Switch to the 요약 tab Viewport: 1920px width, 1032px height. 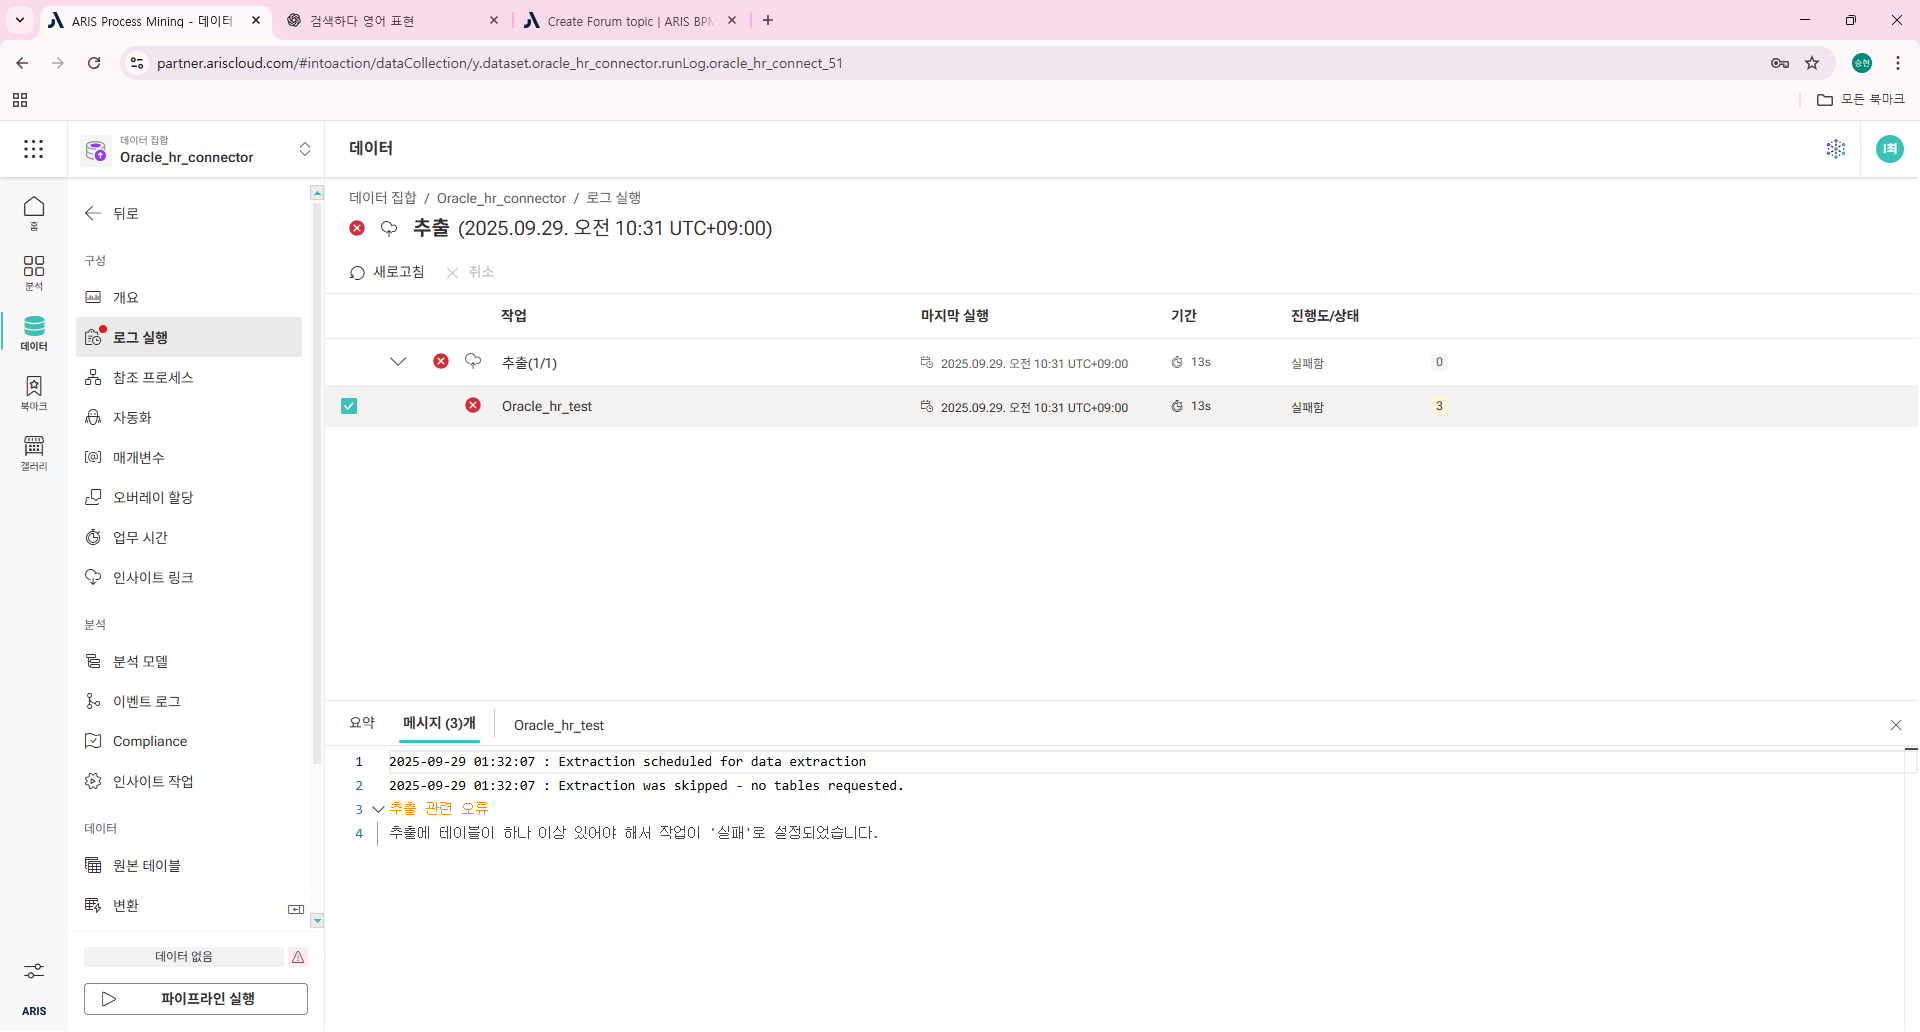click(362, 723)
